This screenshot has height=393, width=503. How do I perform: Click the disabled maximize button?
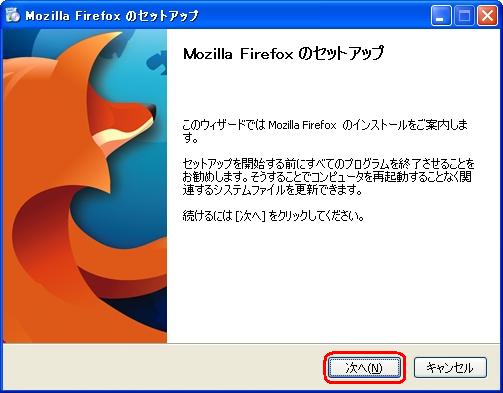point(464,16)
